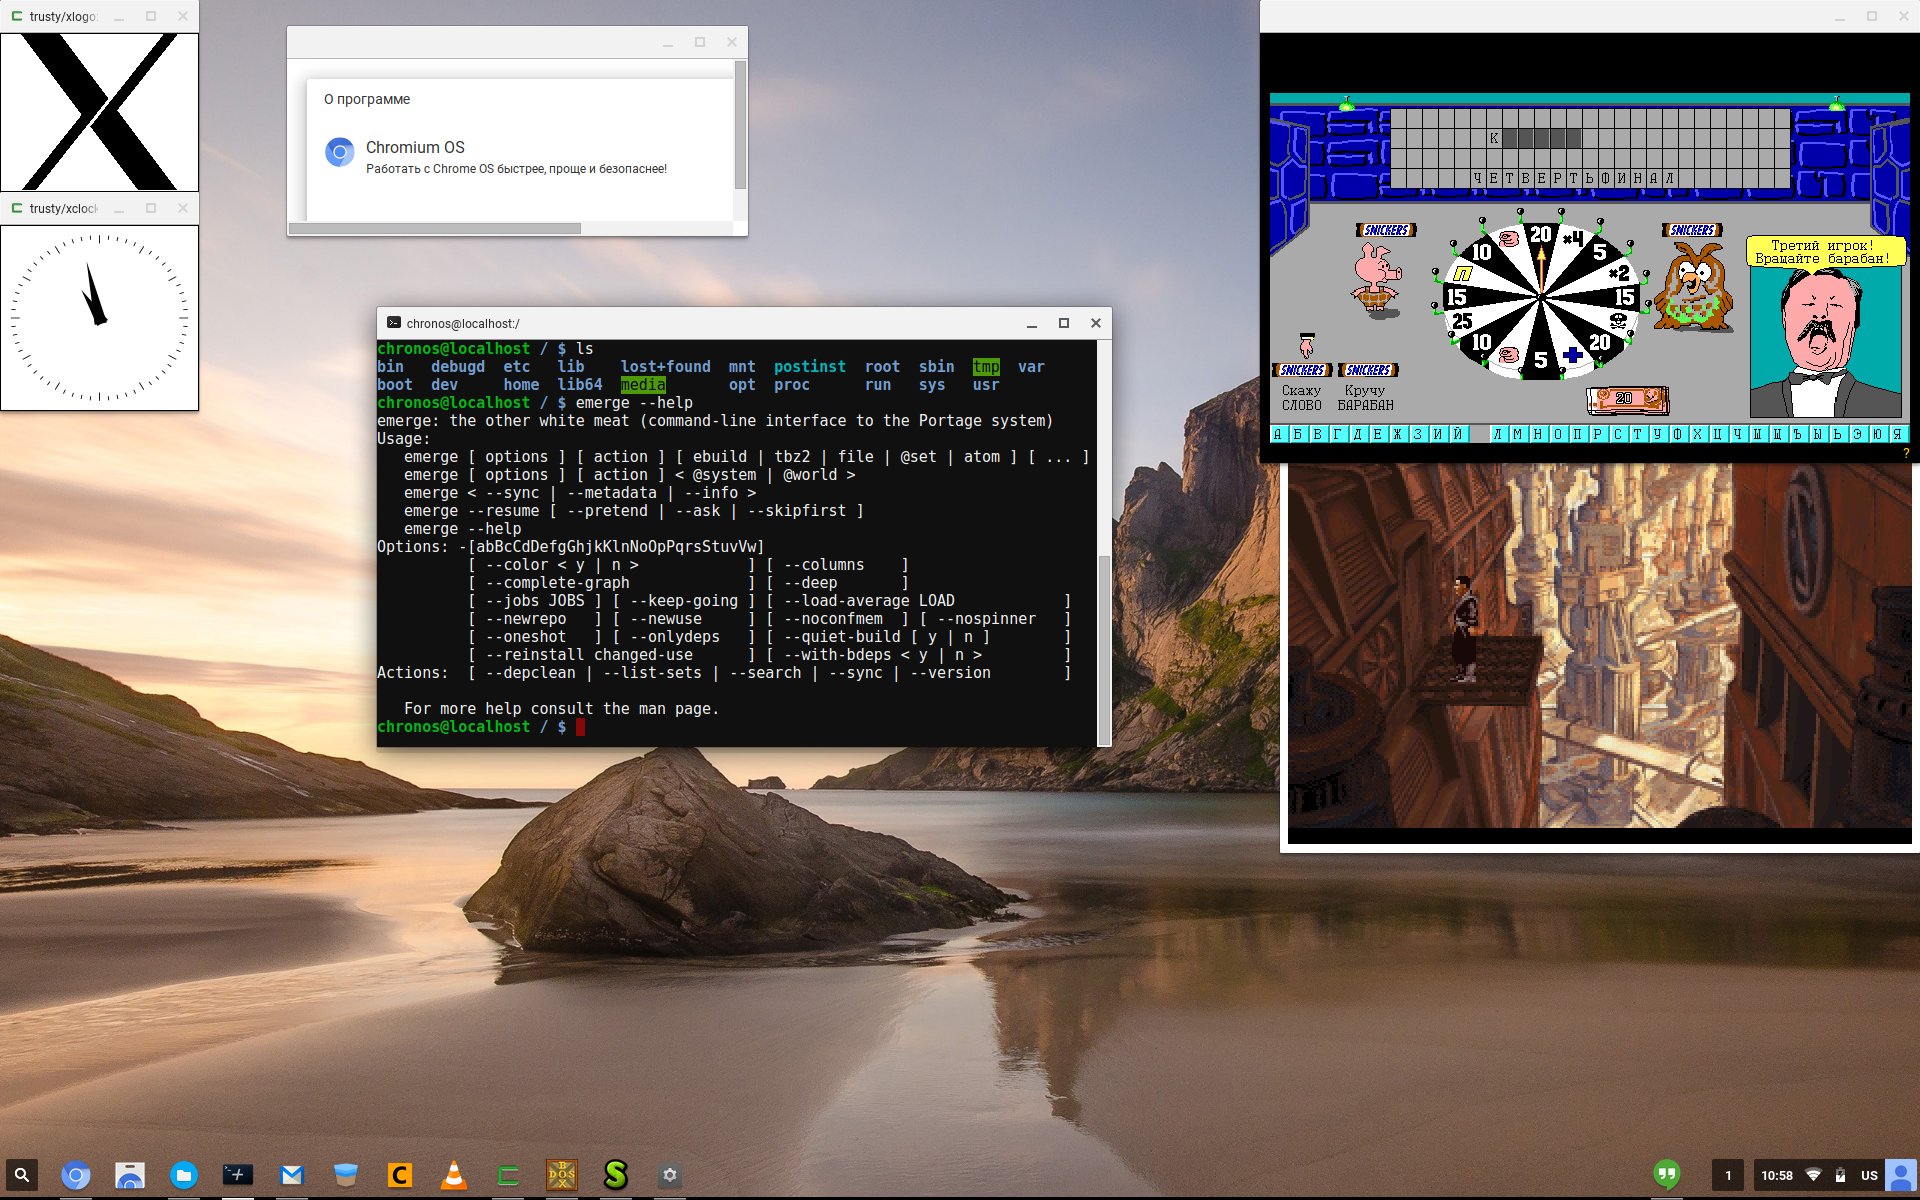
Task: Click the terminal window scrollbar
Action: click(1104, 649)
